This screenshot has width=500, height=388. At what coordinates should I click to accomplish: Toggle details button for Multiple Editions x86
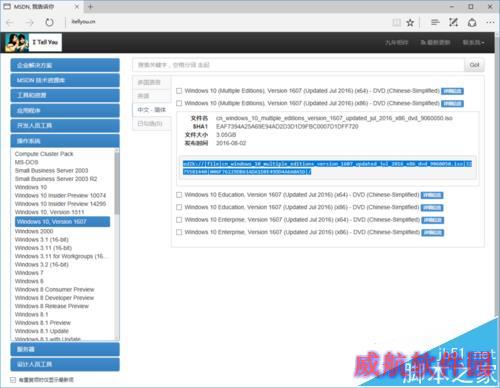(452, 104)
